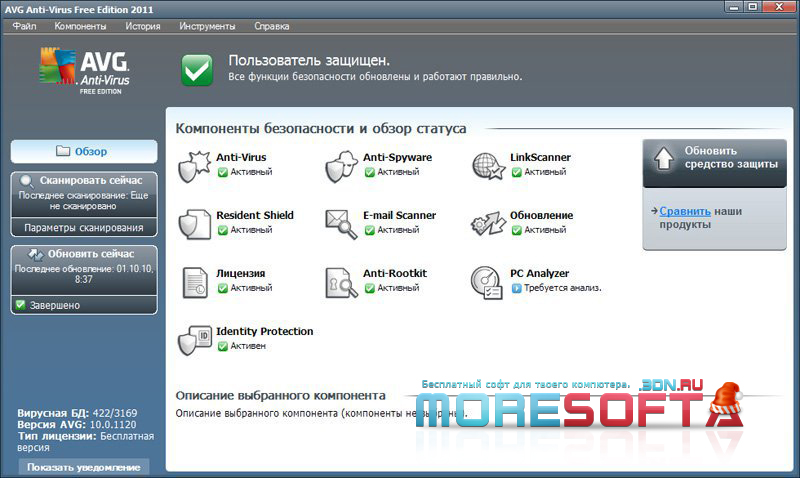Click the Версия AVG 10.0.1120 text

(x=77, y=424)
